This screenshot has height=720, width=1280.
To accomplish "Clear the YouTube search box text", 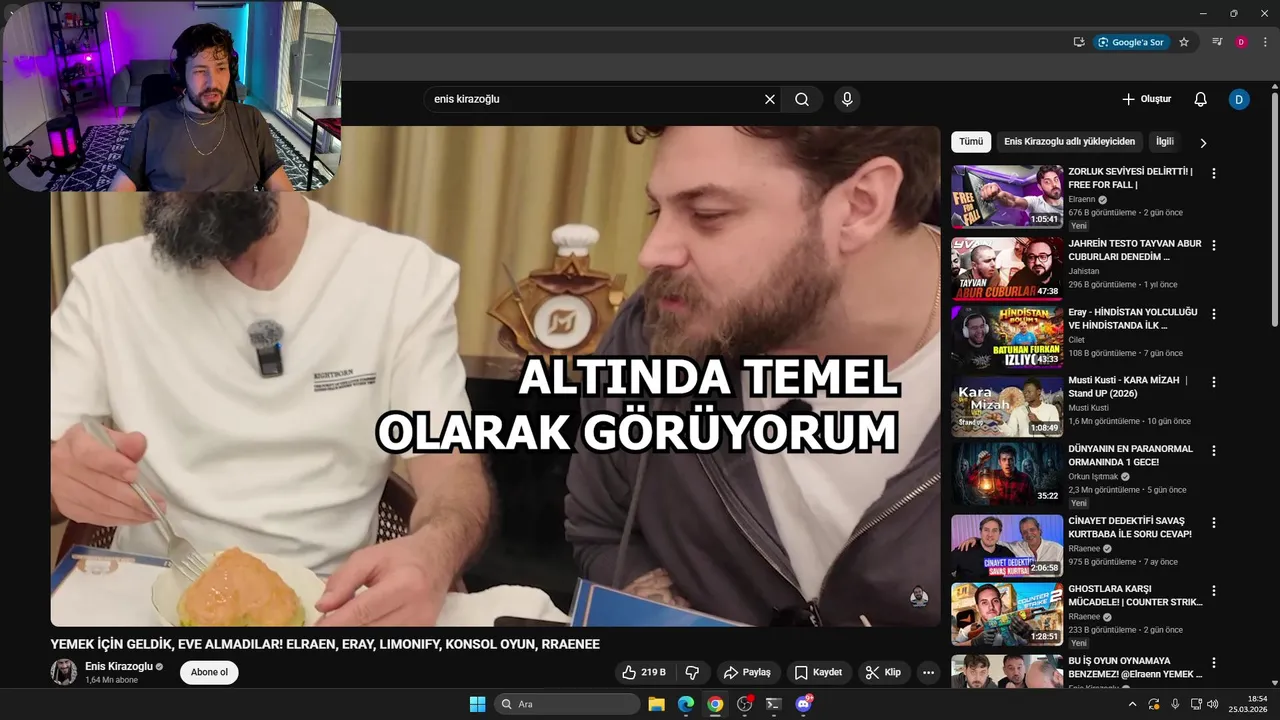I will [x=770, y=99].
